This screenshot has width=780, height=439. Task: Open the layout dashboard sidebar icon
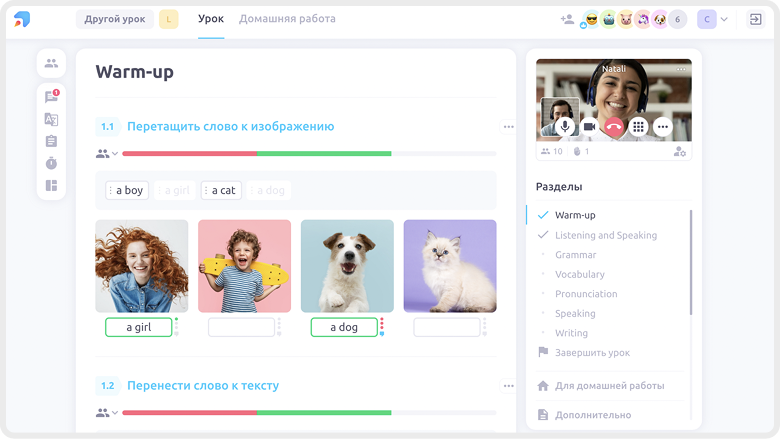pos(51,185)
